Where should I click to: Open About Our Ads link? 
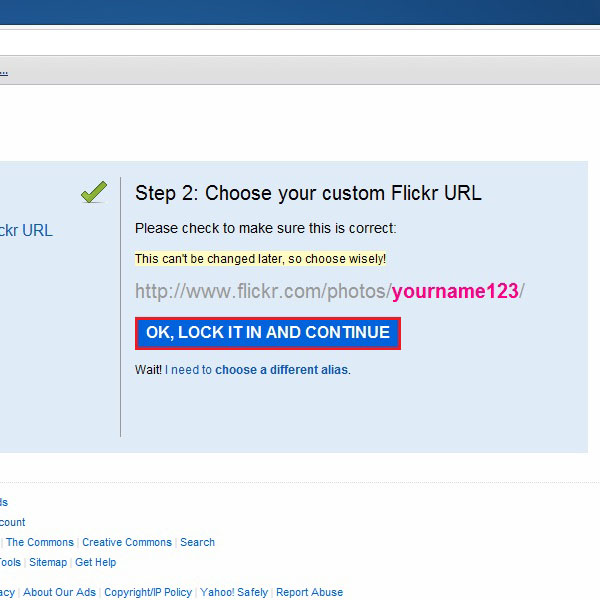(59, 592)
